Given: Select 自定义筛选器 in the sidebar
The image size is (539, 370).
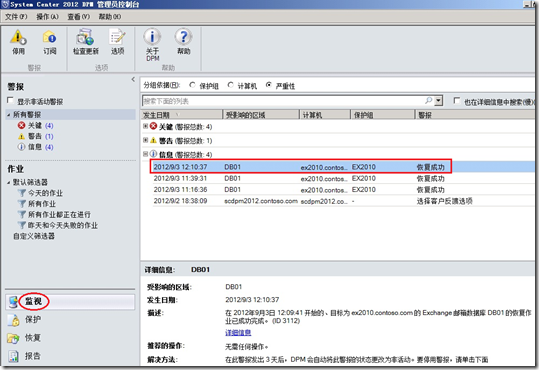Looking at the screenshot, I should point(34,236).
